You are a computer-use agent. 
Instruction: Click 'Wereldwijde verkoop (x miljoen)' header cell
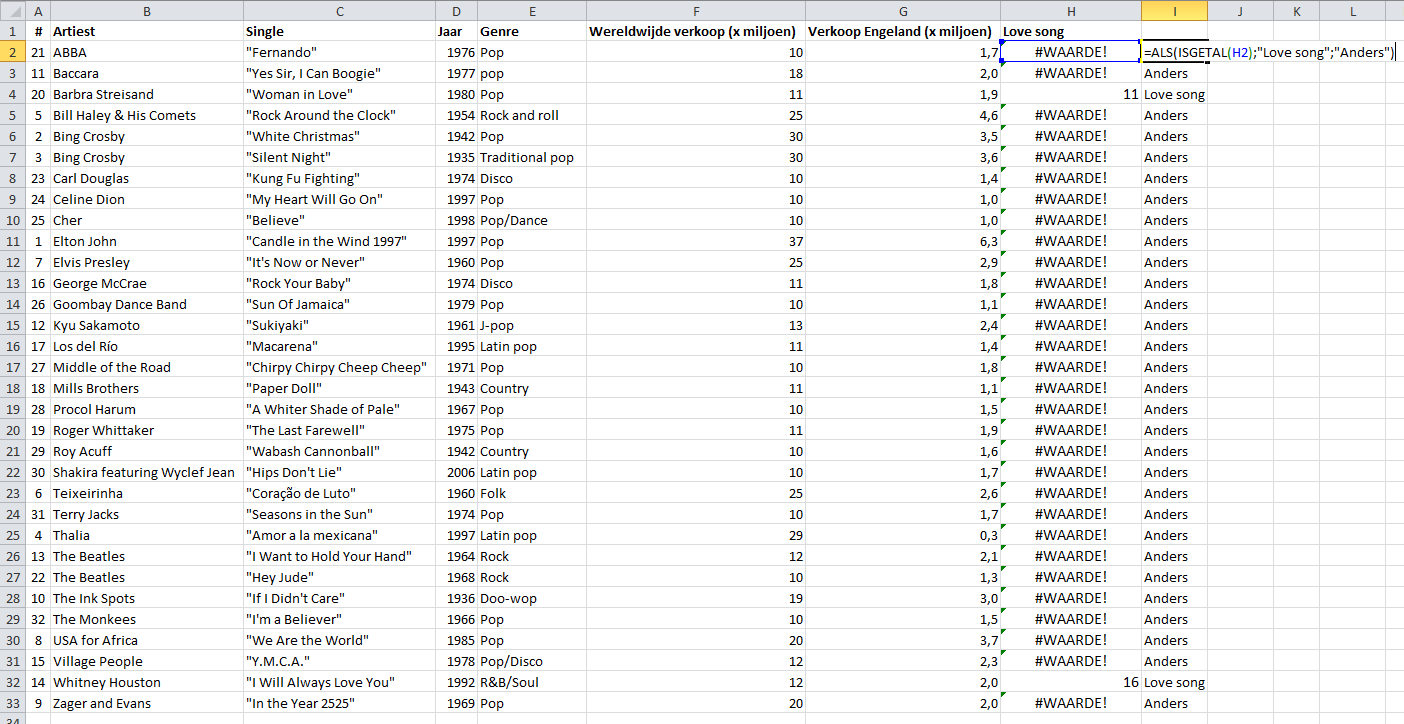[696, 31]
